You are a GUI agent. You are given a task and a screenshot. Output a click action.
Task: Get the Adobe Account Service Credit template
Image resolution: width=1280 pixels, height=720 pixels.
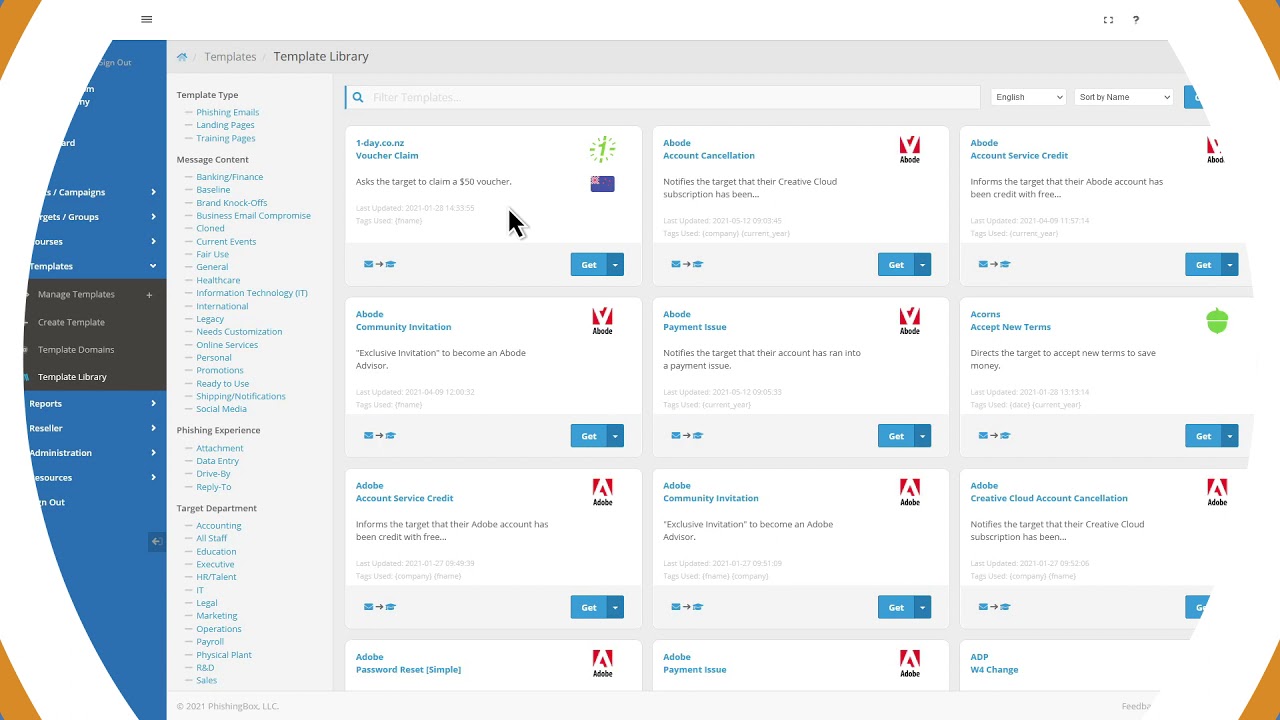(x=589, y=607)
